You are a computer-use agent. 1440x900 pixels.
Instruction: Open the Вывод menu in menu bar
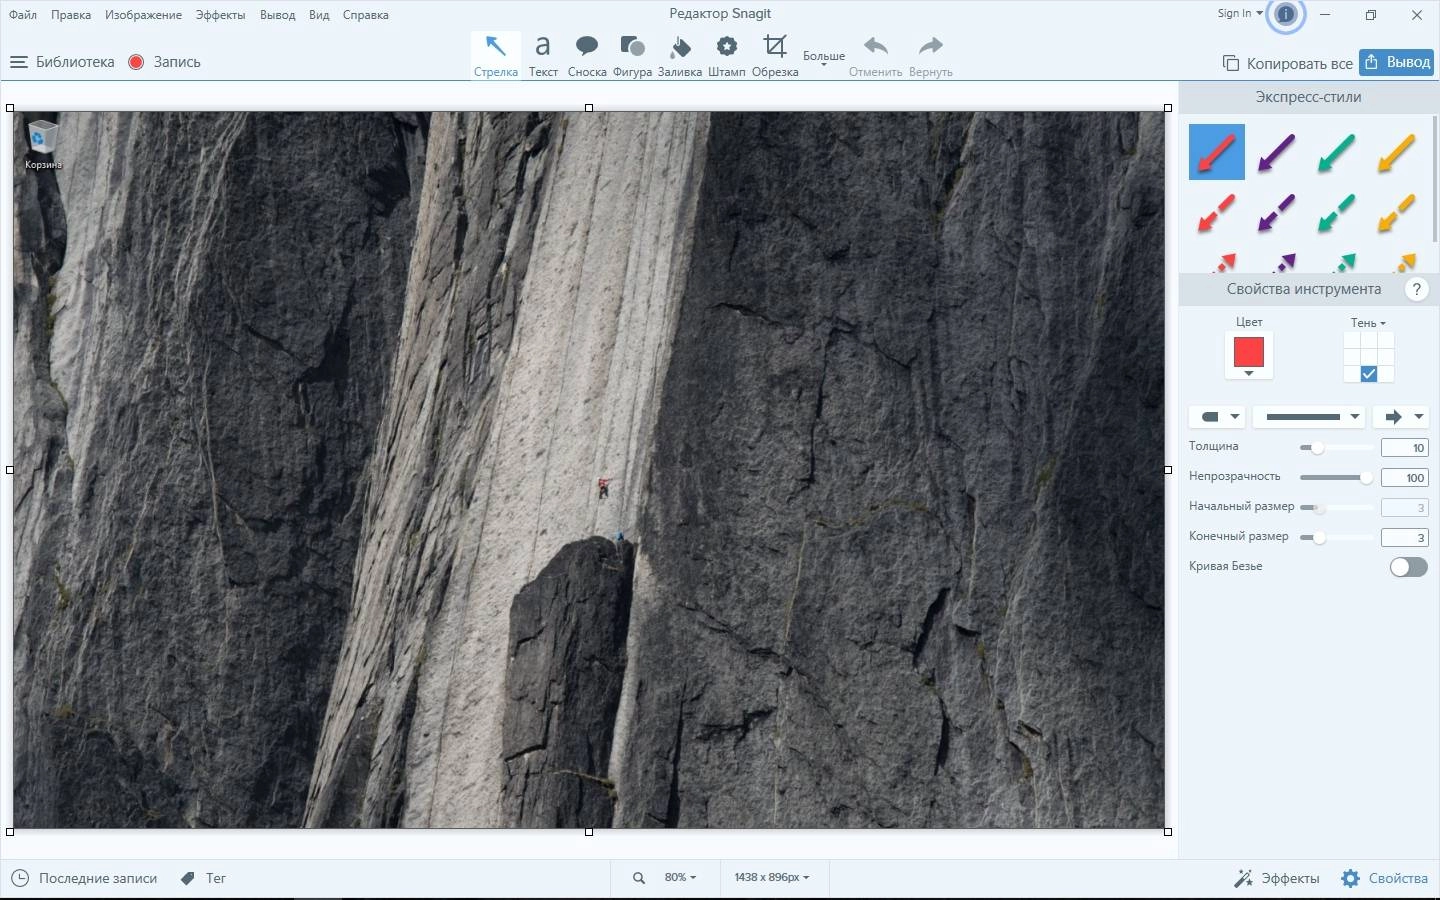277,15
